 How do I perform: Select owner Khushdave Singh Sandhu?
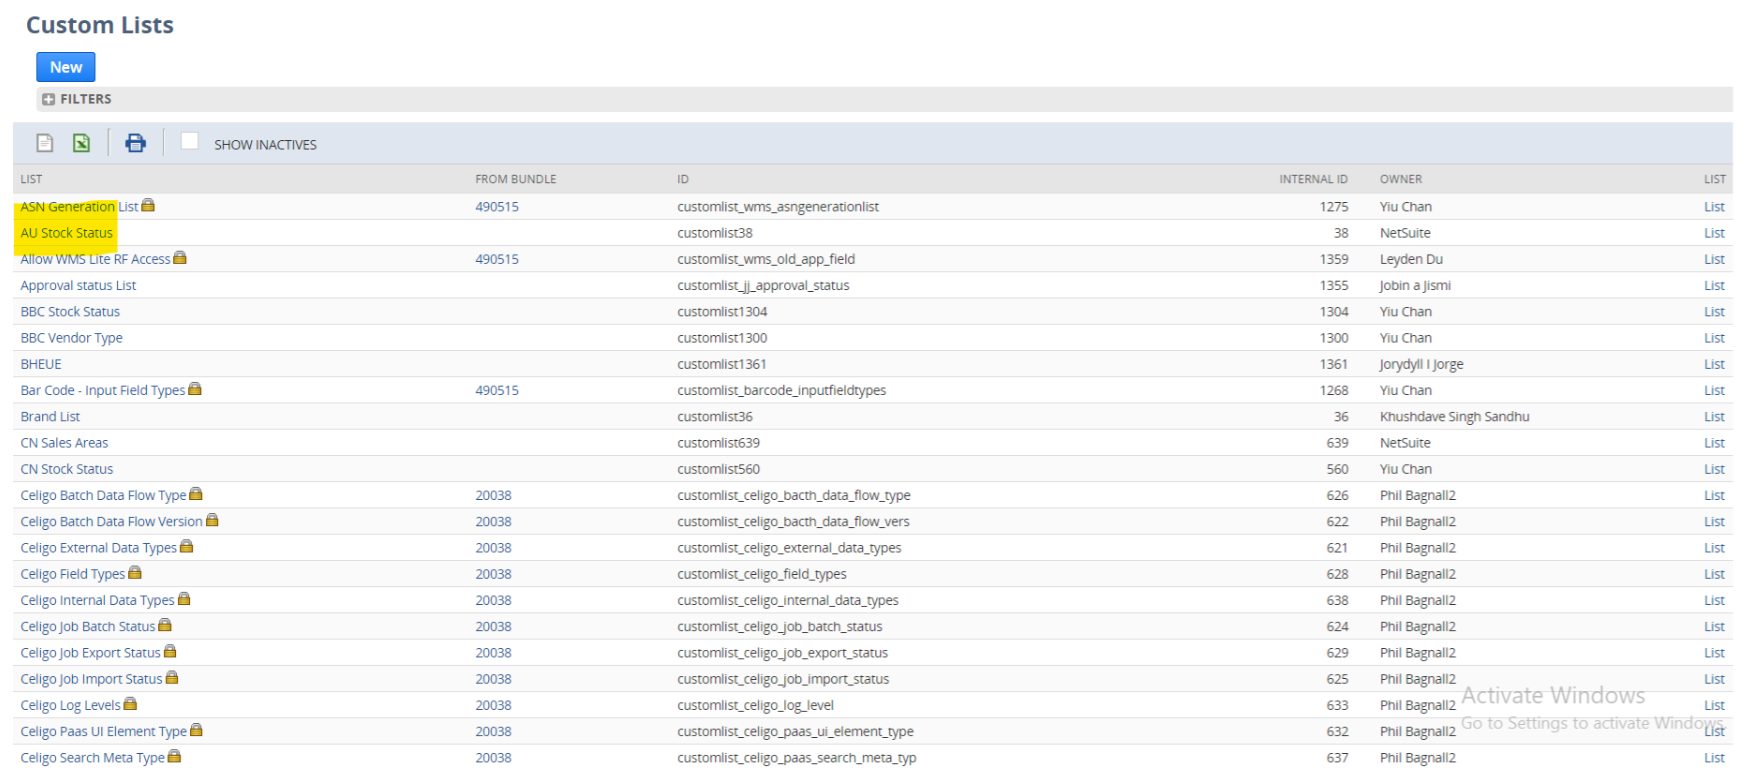click(1454, 417)
